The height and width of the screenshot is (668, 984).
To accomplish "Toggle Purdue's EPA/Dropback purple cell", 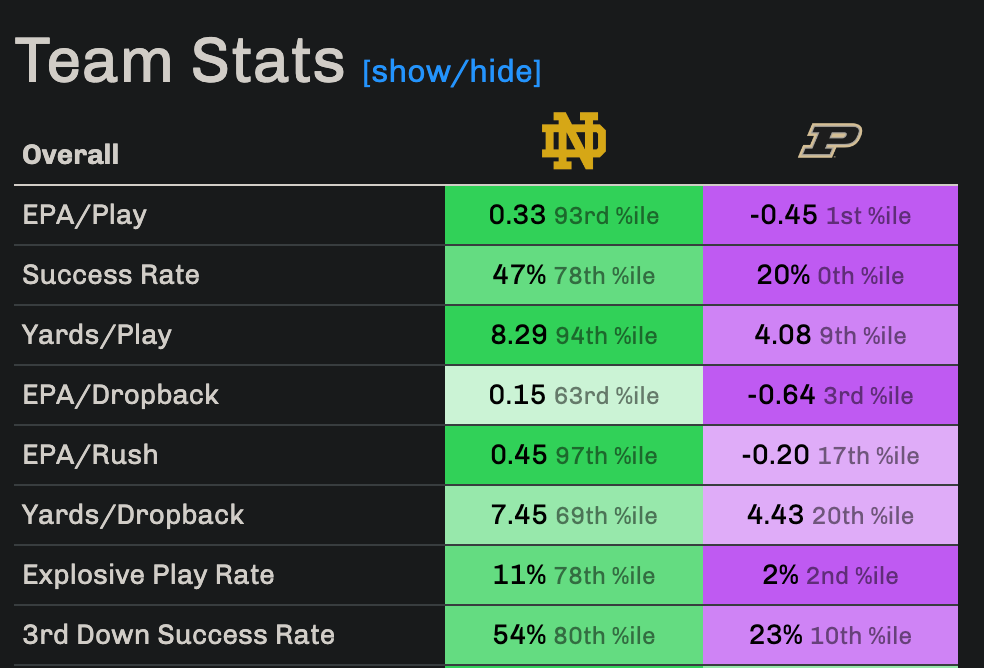I will coord(830,395).
